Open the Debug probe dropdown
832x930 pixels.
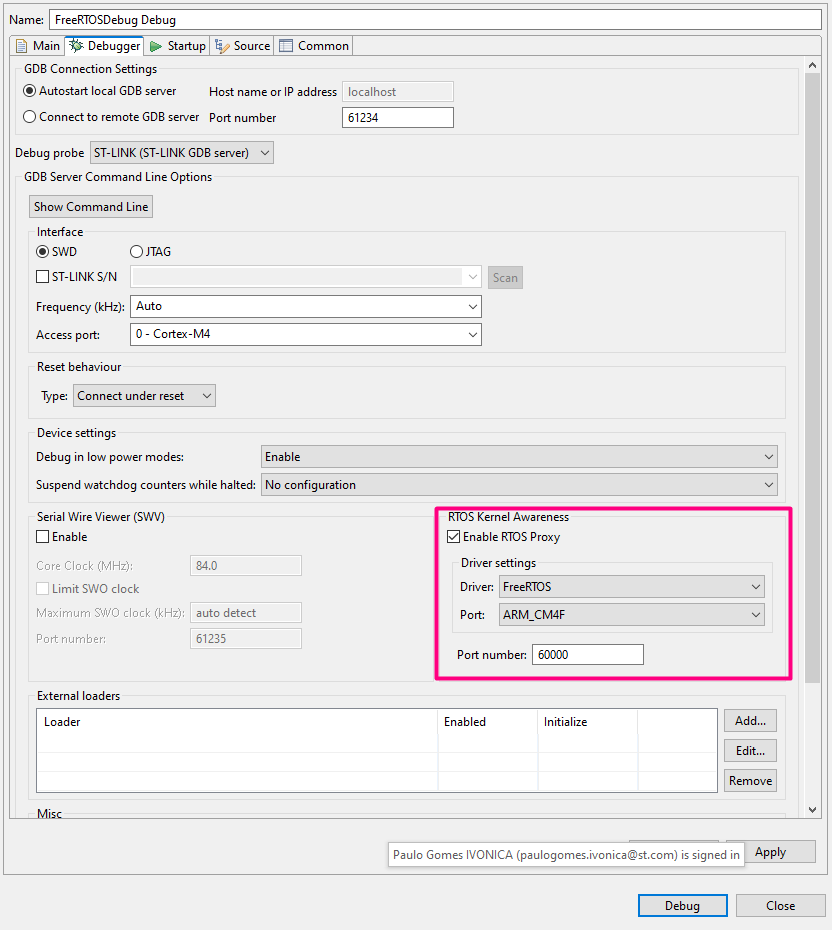181,153
